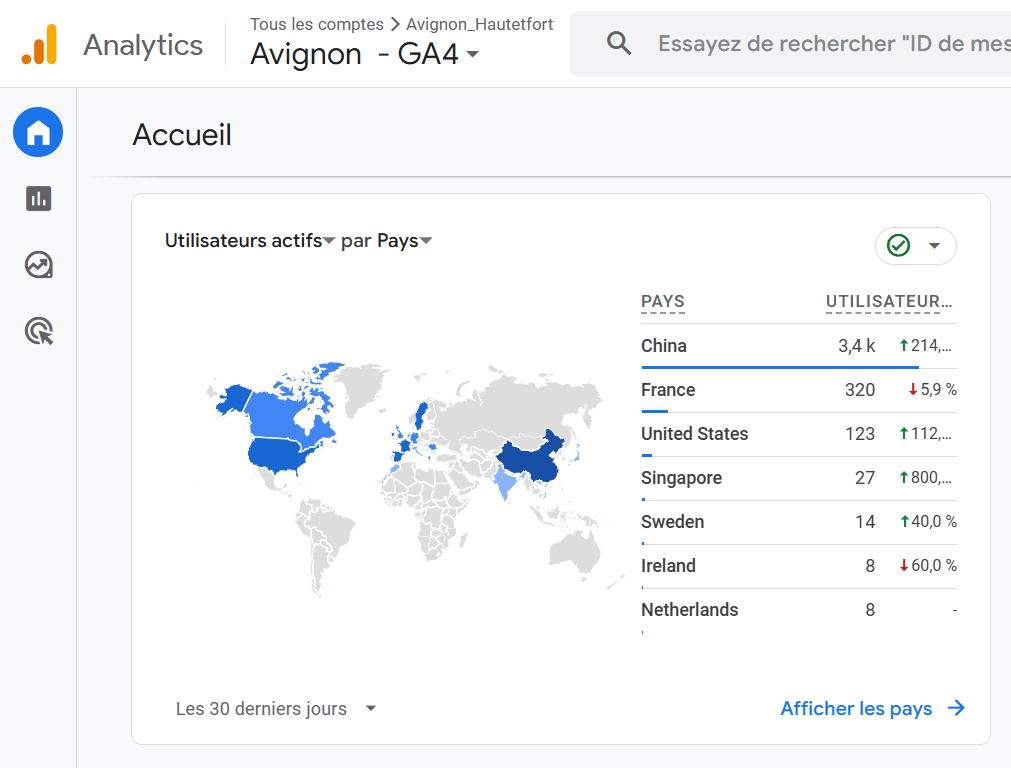Click the arrow next to Afficher les pays
The height and width of the screenshot is (768, 1011).
pyautogui.click(x=956, y=708)
